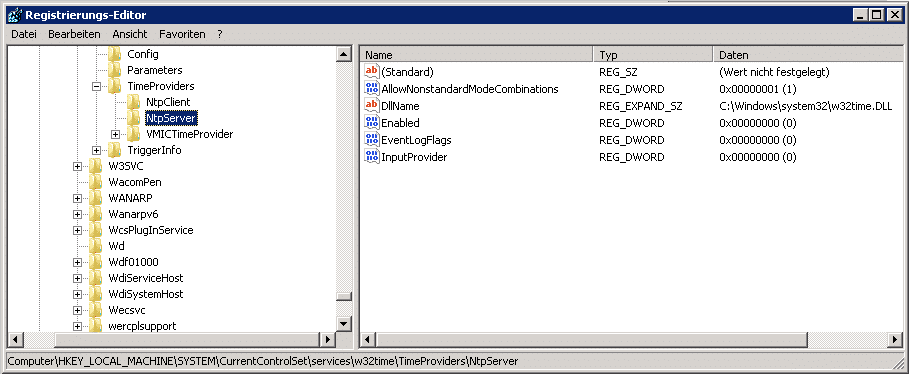
Task: Click the NtpServer folder icon
Action: (x=134, y=118)
